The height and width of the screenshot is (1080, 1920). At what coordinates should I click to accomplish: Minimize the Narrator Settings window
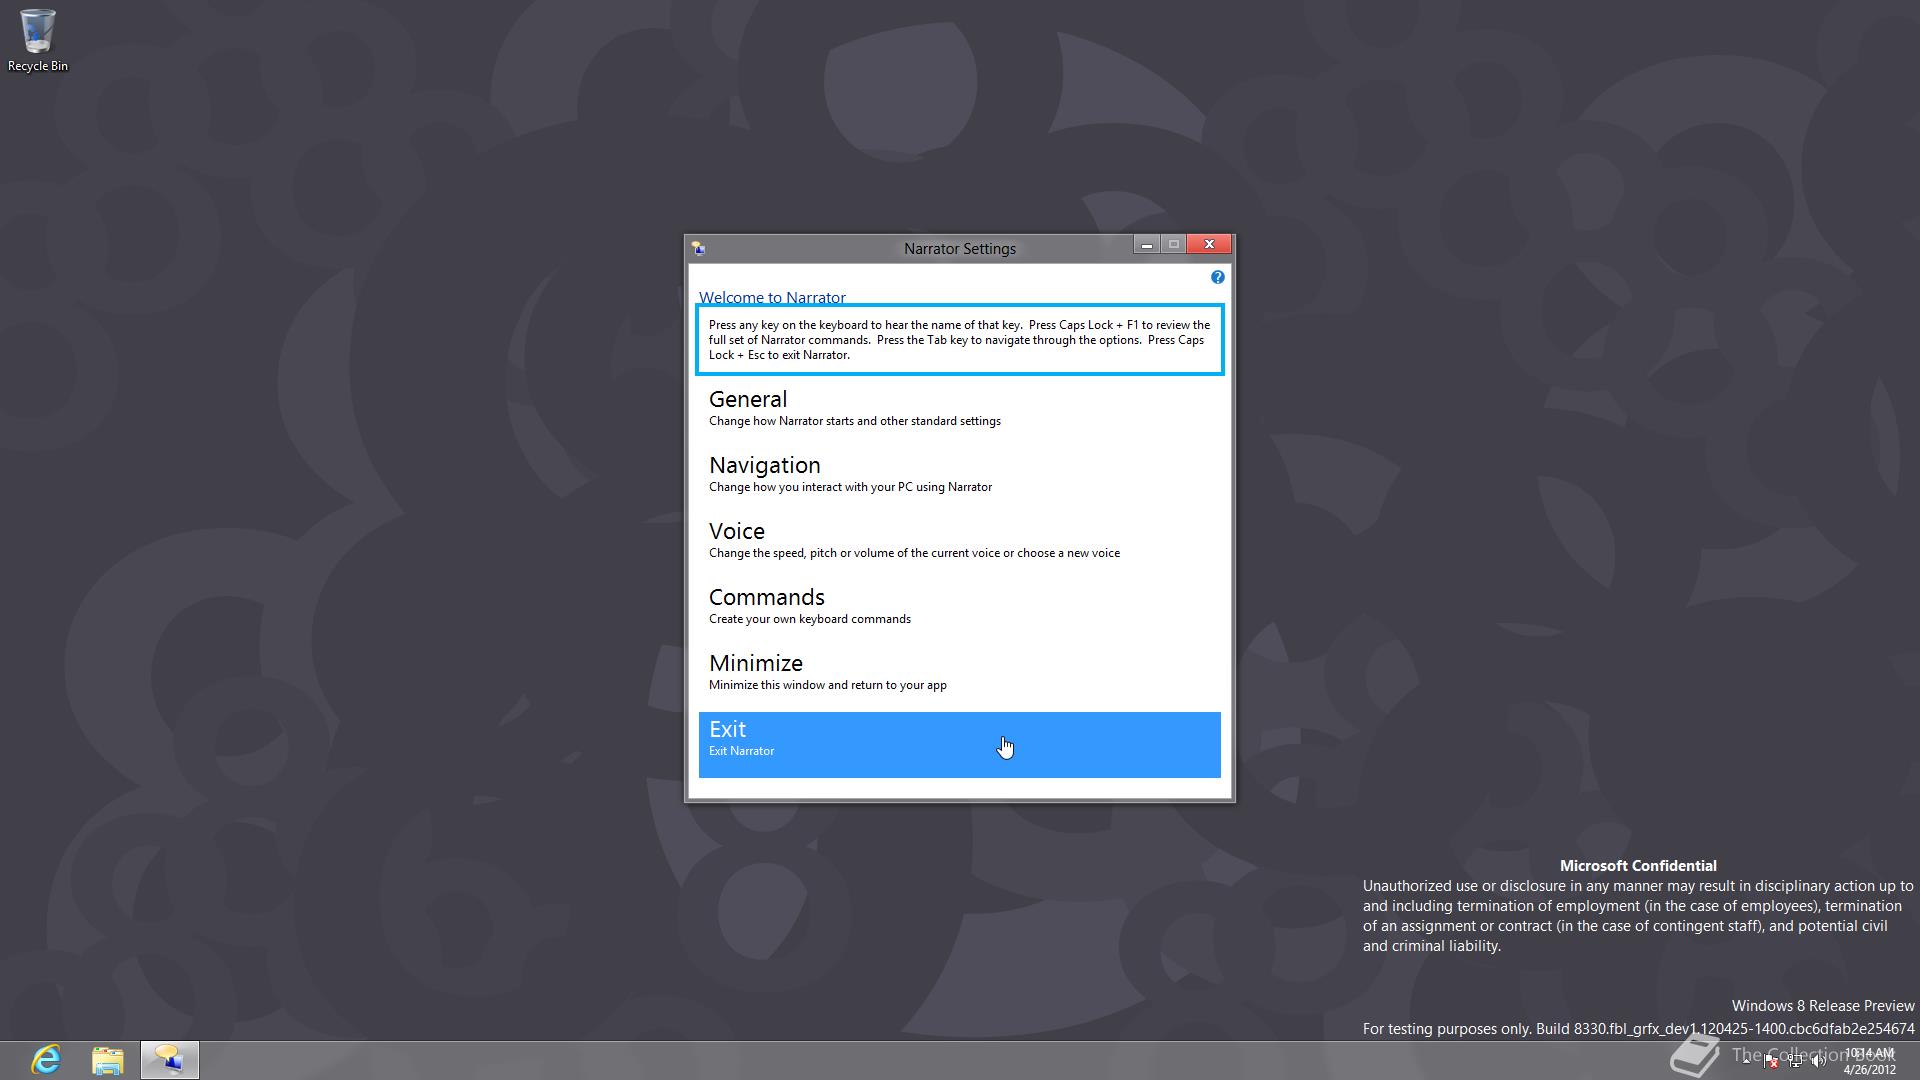pyautogui.click(x=1146, y=245)
